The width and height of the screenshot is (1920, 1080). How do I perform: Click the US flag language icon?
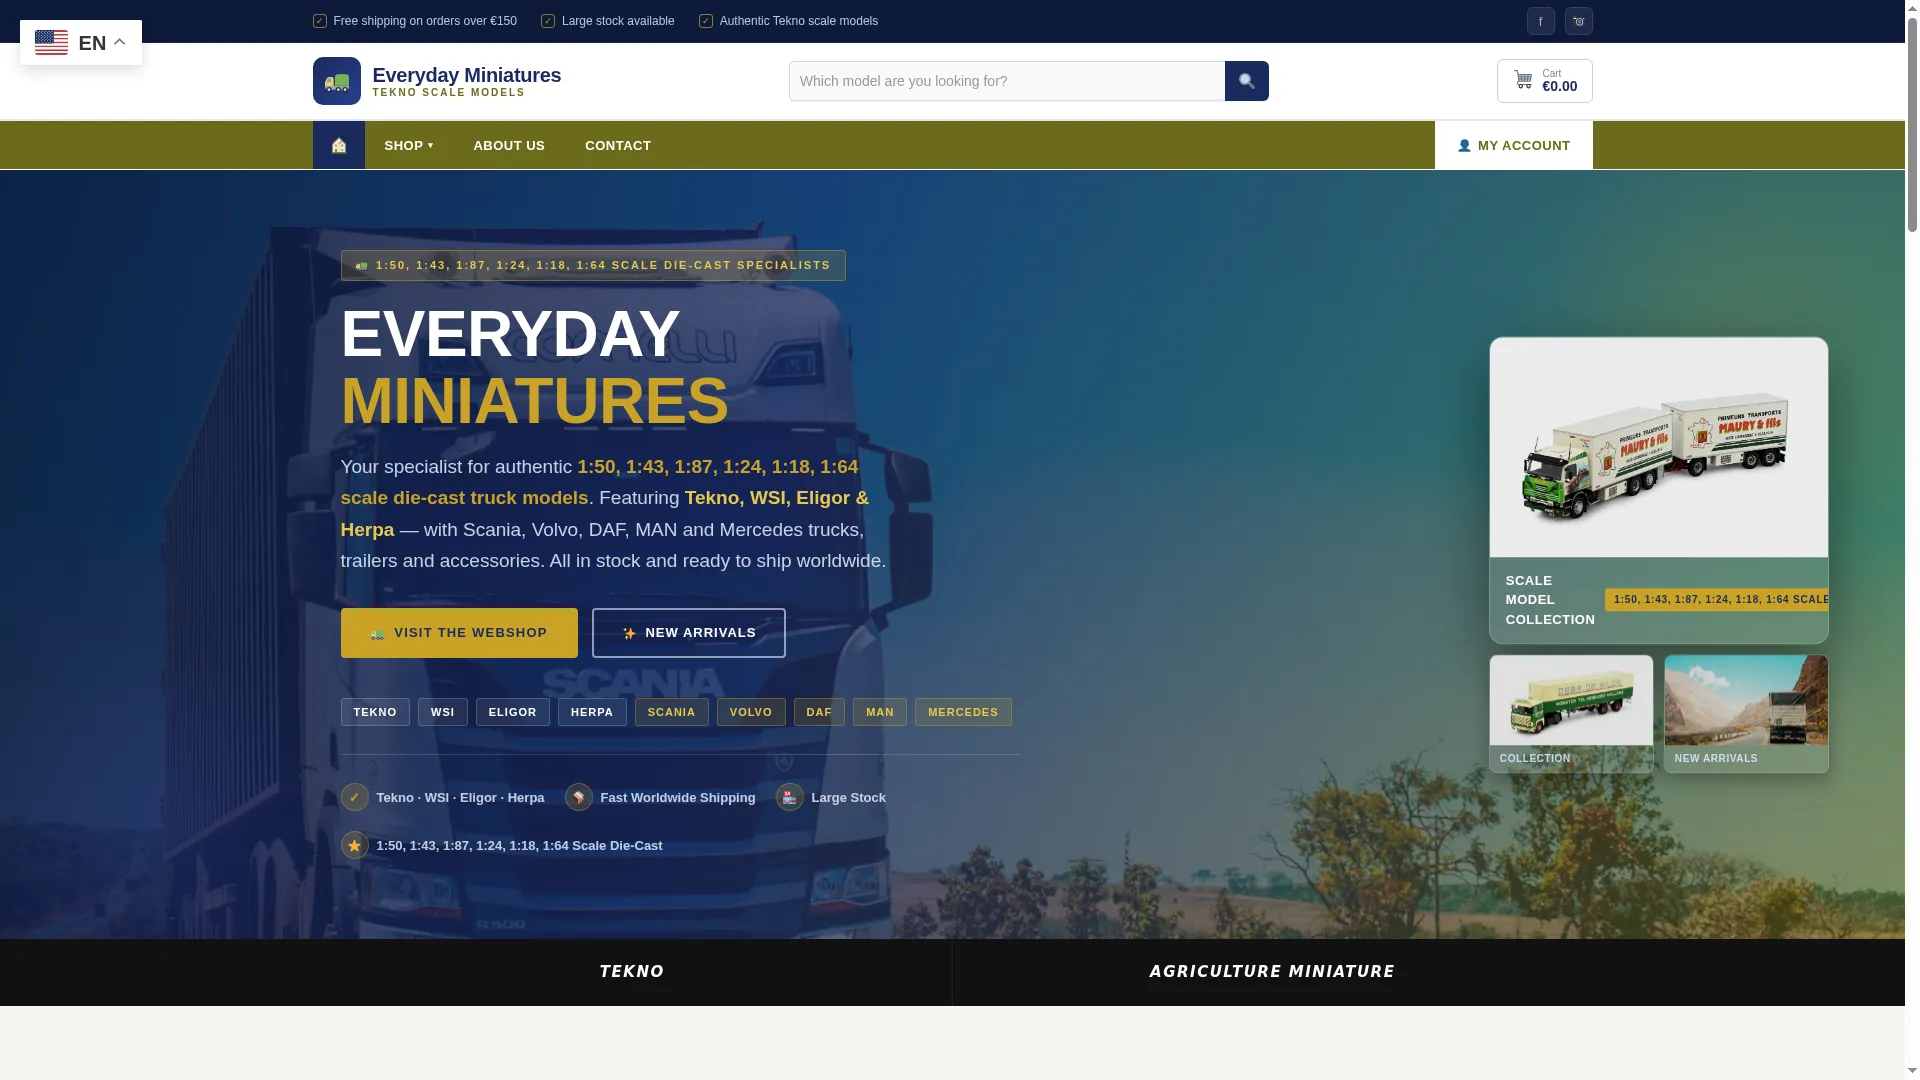coord(51,43)
